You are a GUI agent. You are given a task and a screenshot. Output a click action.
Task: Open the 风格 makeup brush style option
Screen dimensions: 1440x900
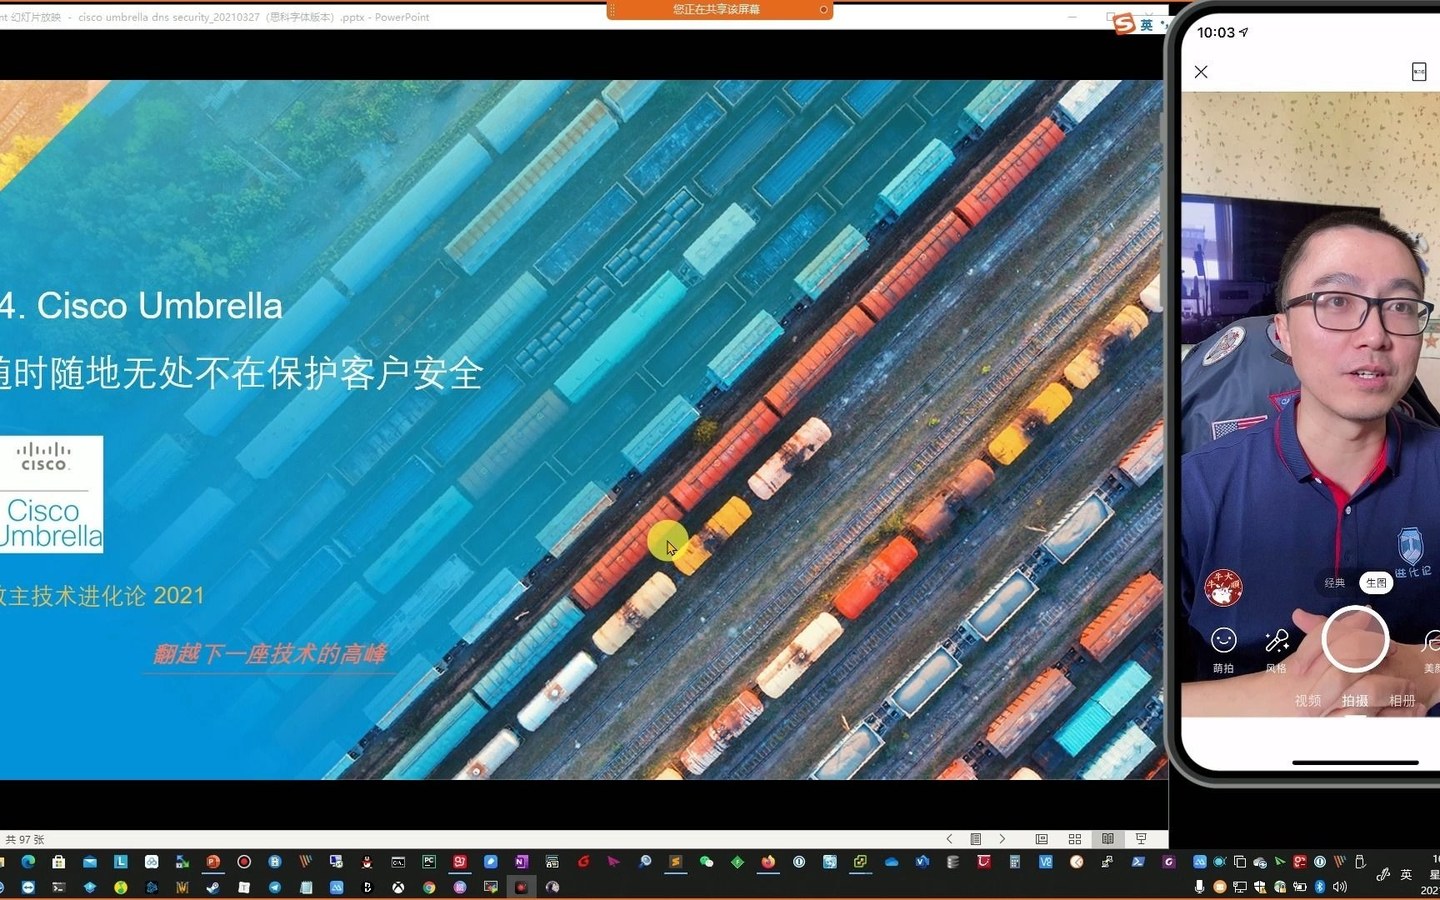pyautogui.click(x=1277, y=649)
